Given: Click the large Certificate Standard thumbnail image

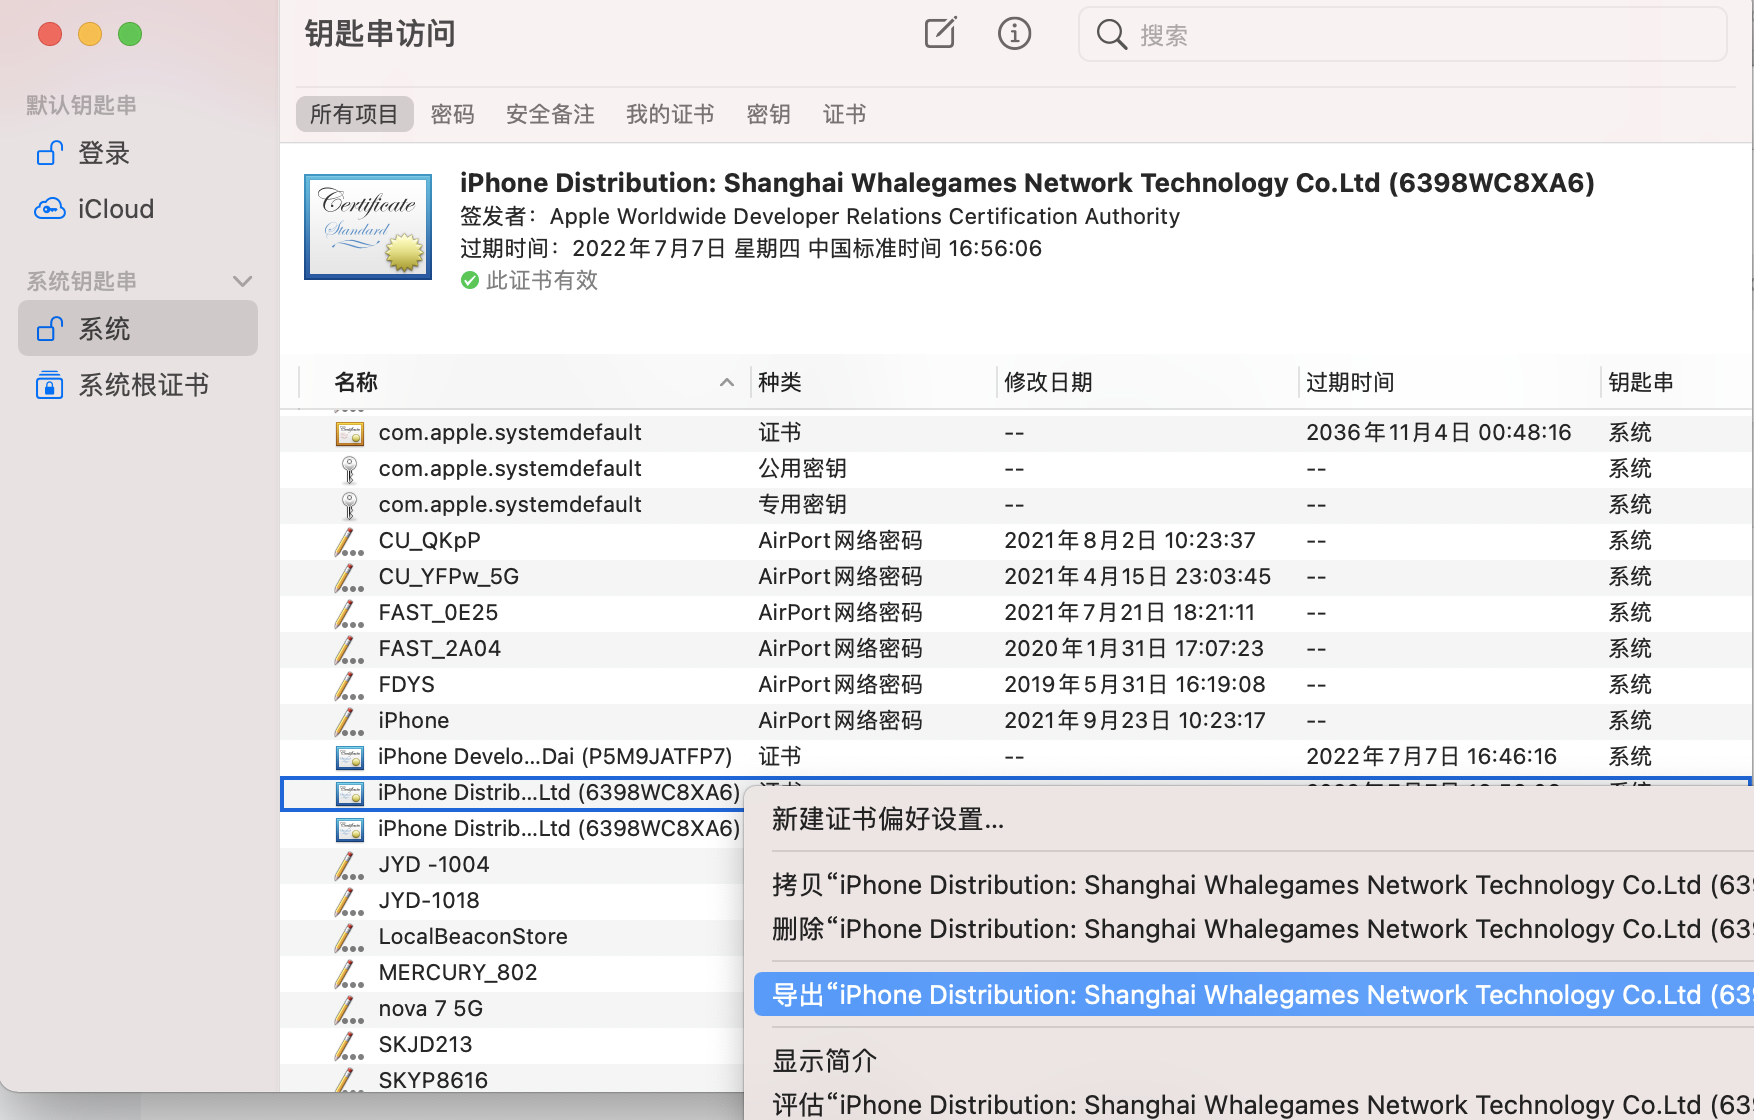Looking at the screenshot, I should click(x=368, y=227).
